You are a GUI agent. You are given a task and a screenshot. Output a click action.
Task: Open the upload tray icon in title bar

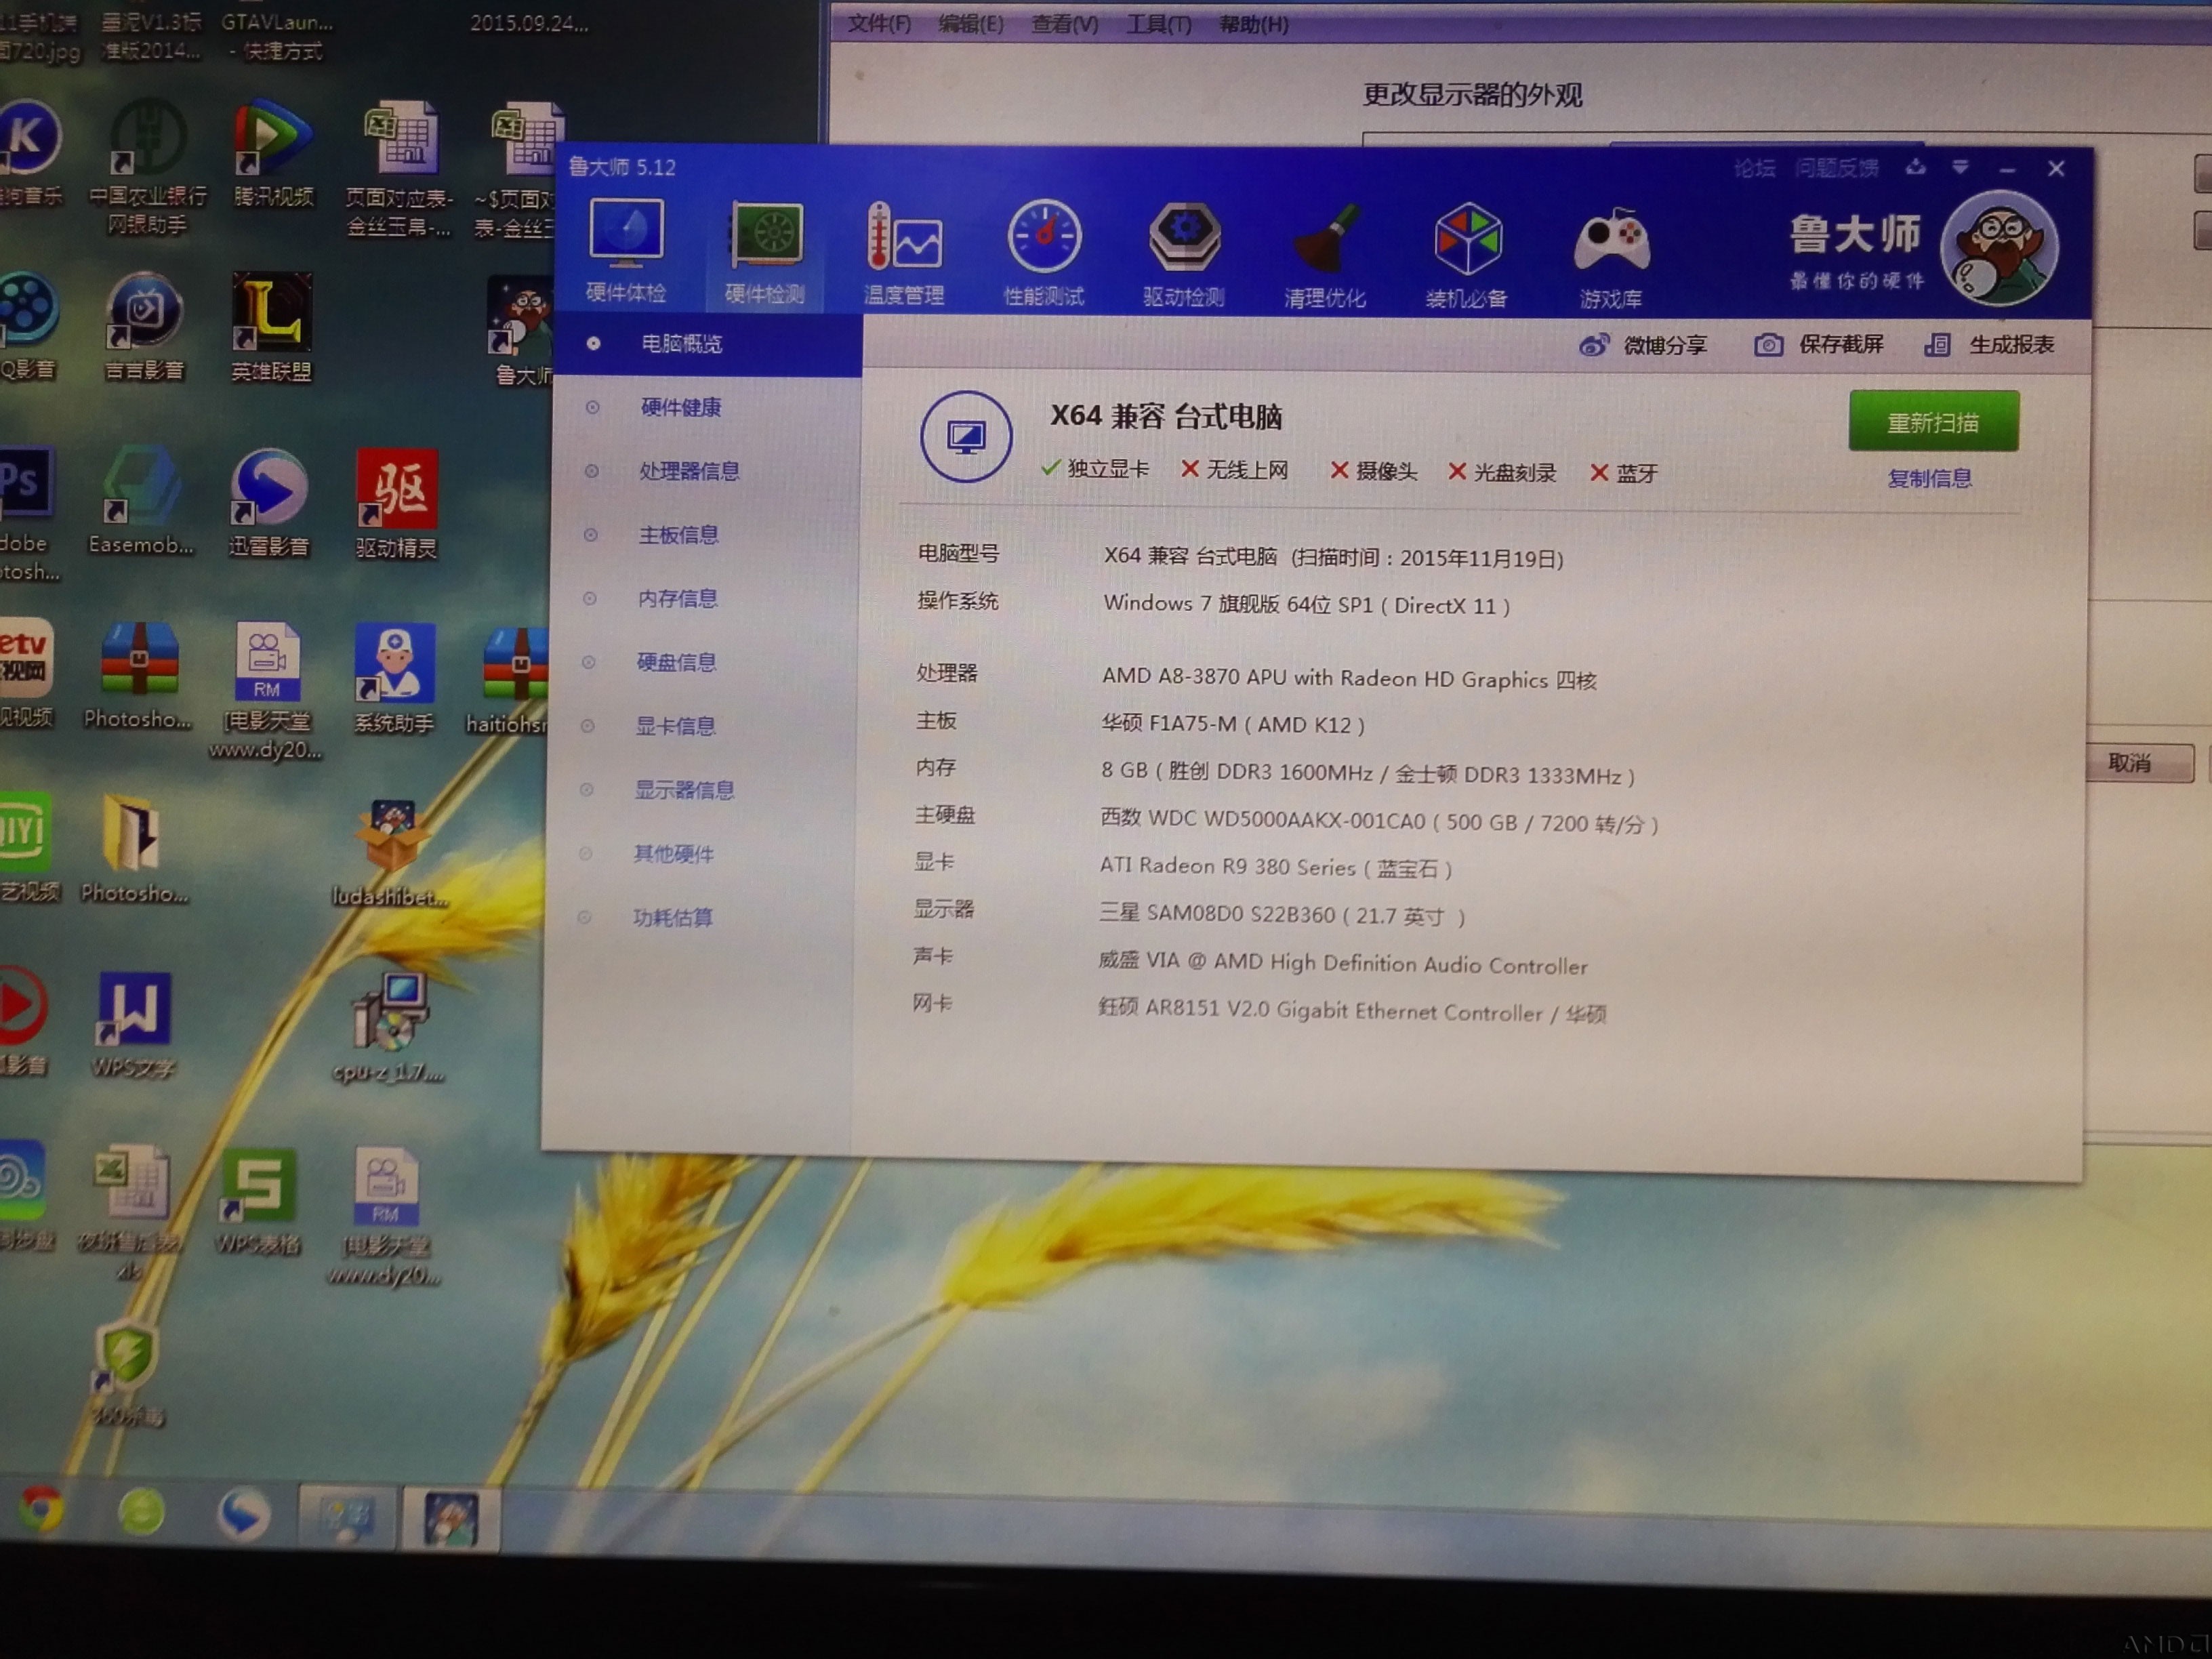click(1915, 167)
